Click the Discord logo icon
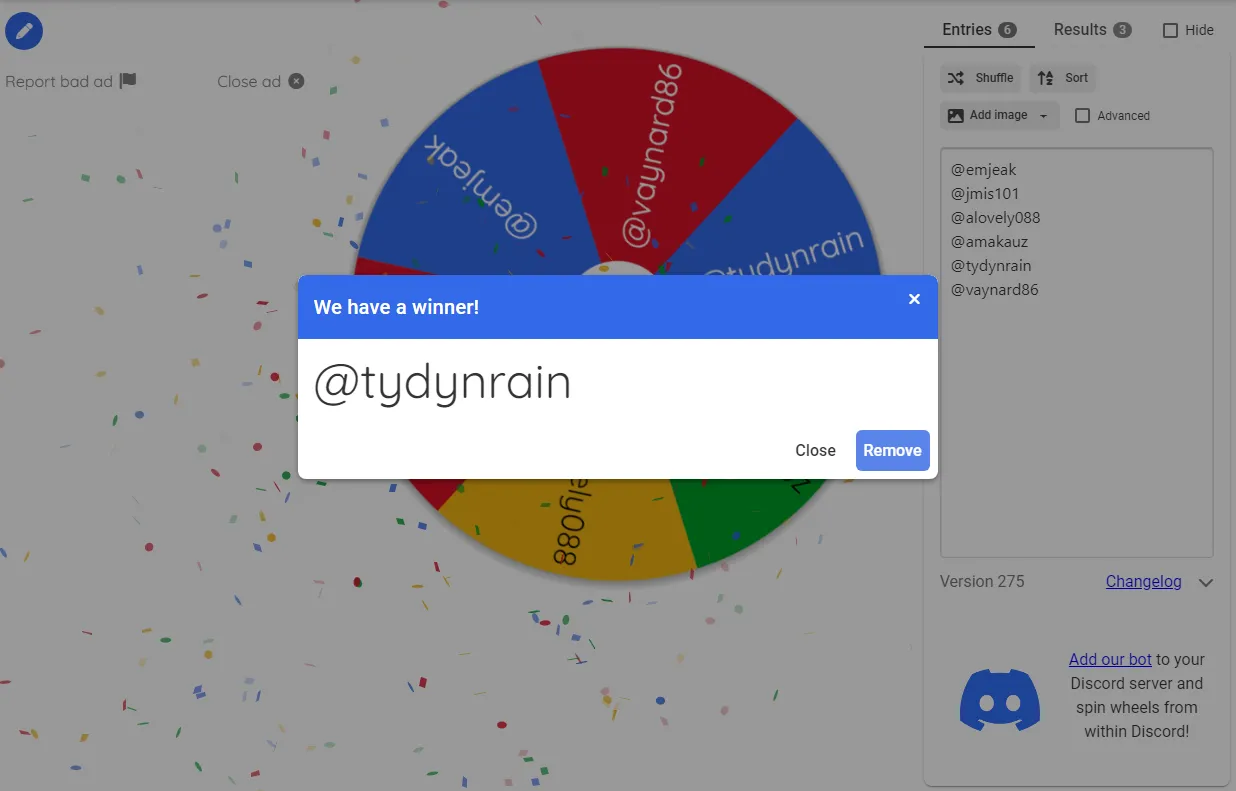Image resolution: width=1236 pixels, height=791 pixels. pyautogui.click(x=1000, y=700)
